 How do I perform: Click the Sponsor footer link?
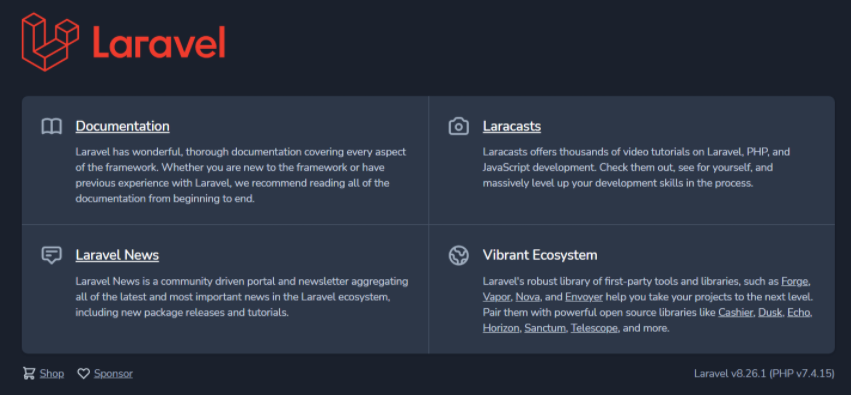(113, 374)
